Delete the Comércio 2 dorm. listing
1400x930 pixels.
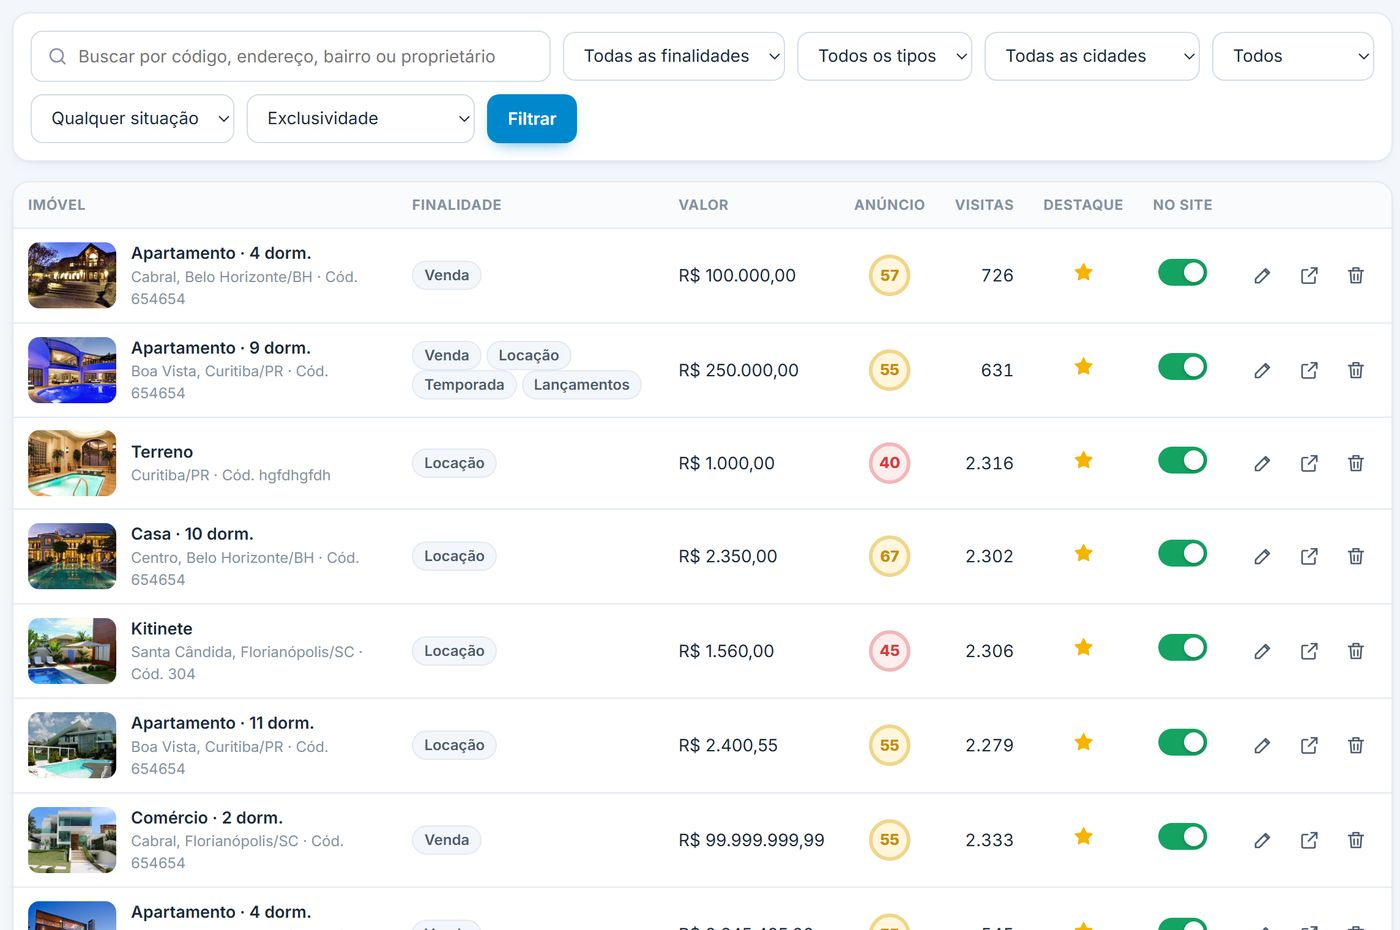click(1356, 840)
